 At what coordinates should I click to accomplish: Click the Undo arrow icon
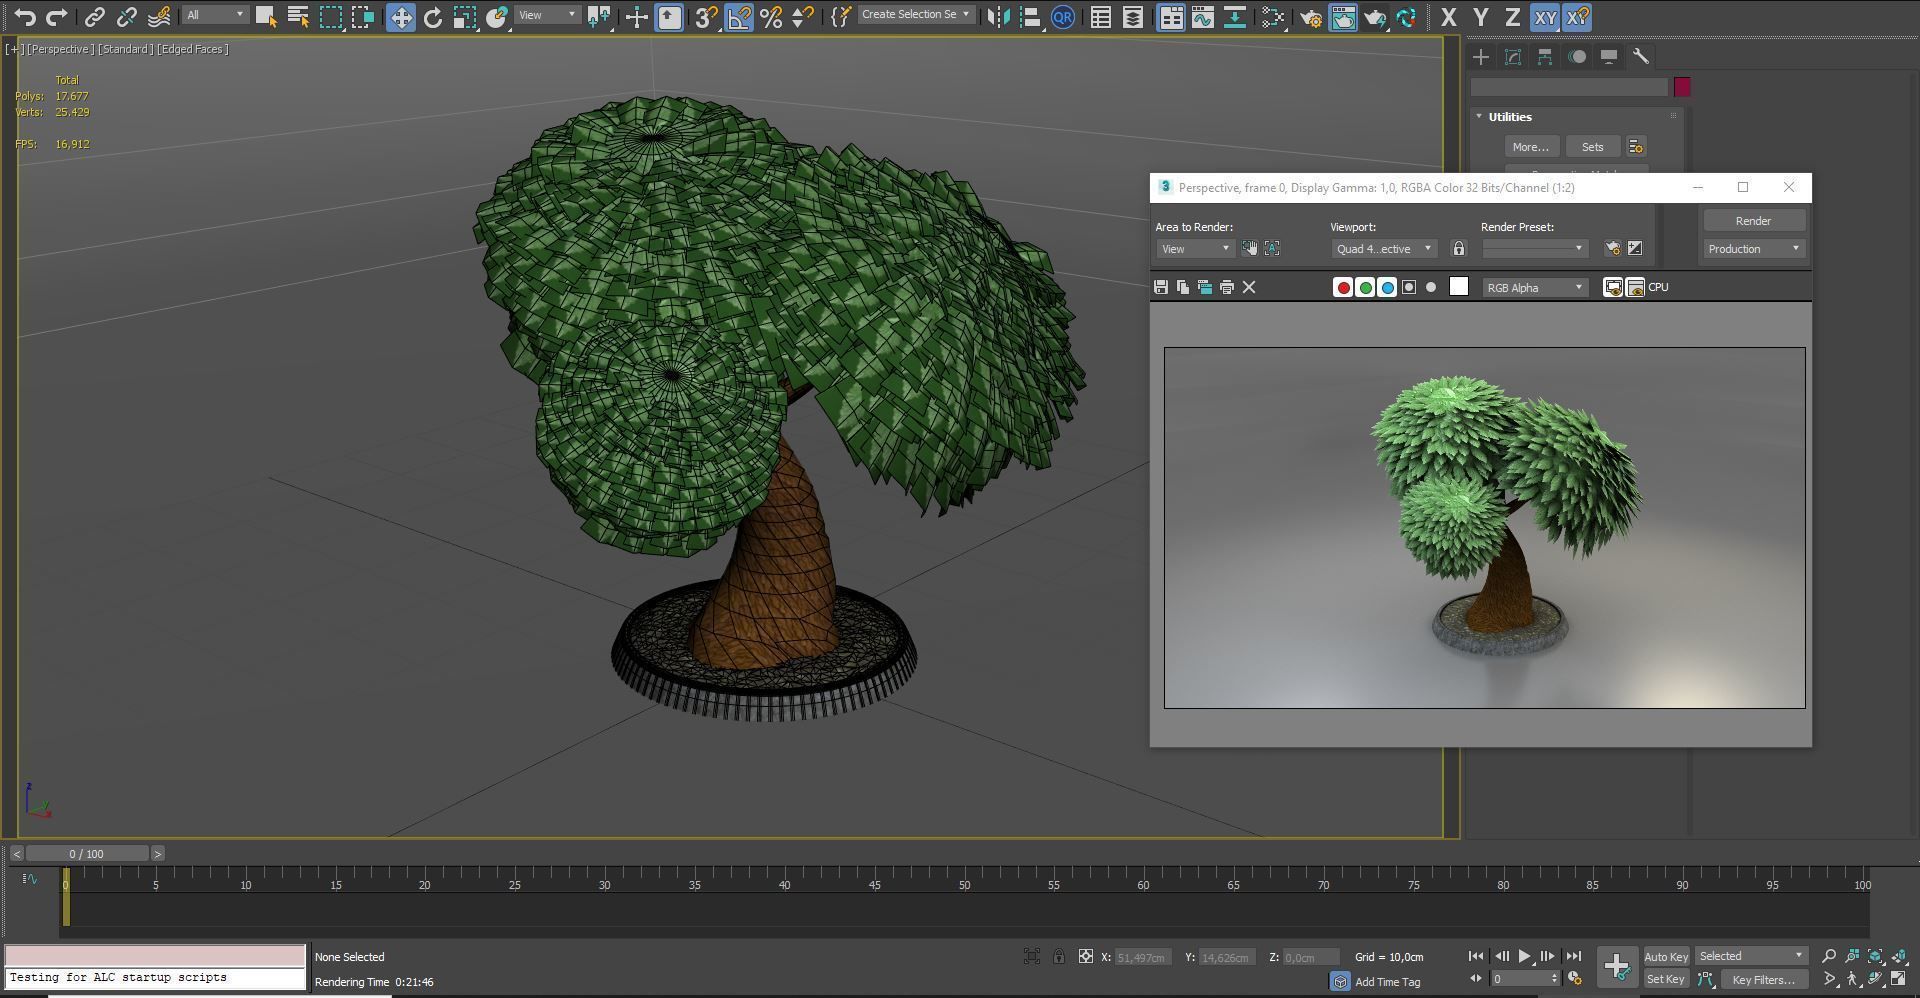(x=25, y=17)
